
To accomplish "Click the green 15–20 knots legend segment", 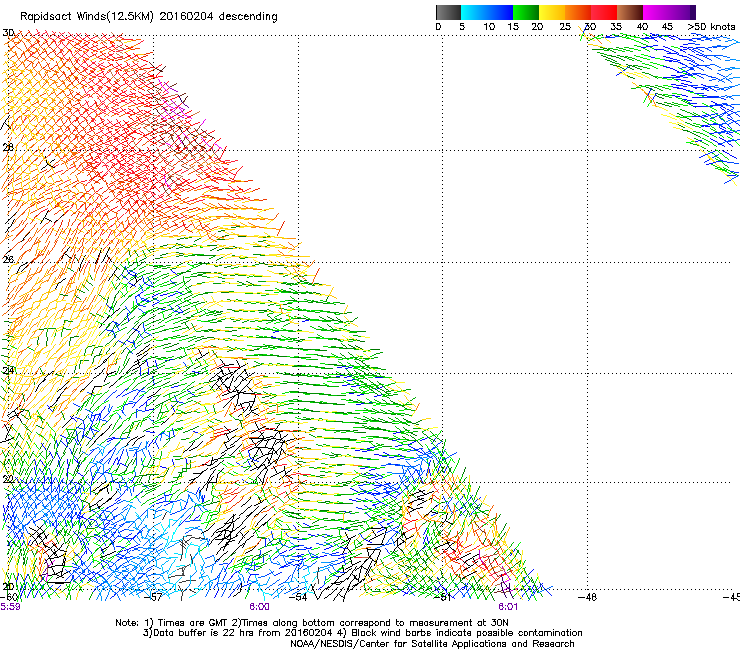I will tap(526, 12).
